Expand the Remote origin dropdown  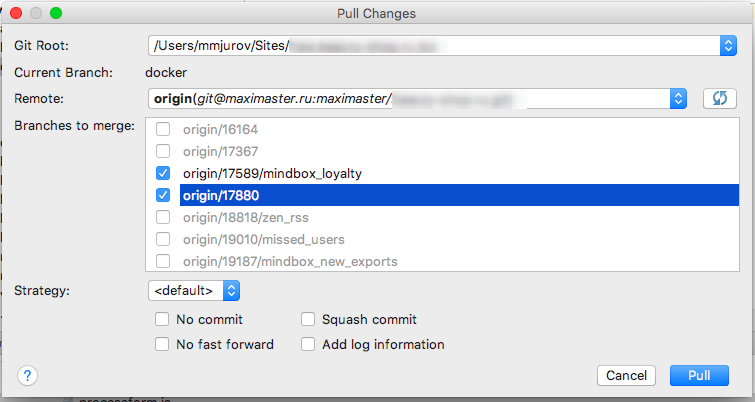point(679,98)
